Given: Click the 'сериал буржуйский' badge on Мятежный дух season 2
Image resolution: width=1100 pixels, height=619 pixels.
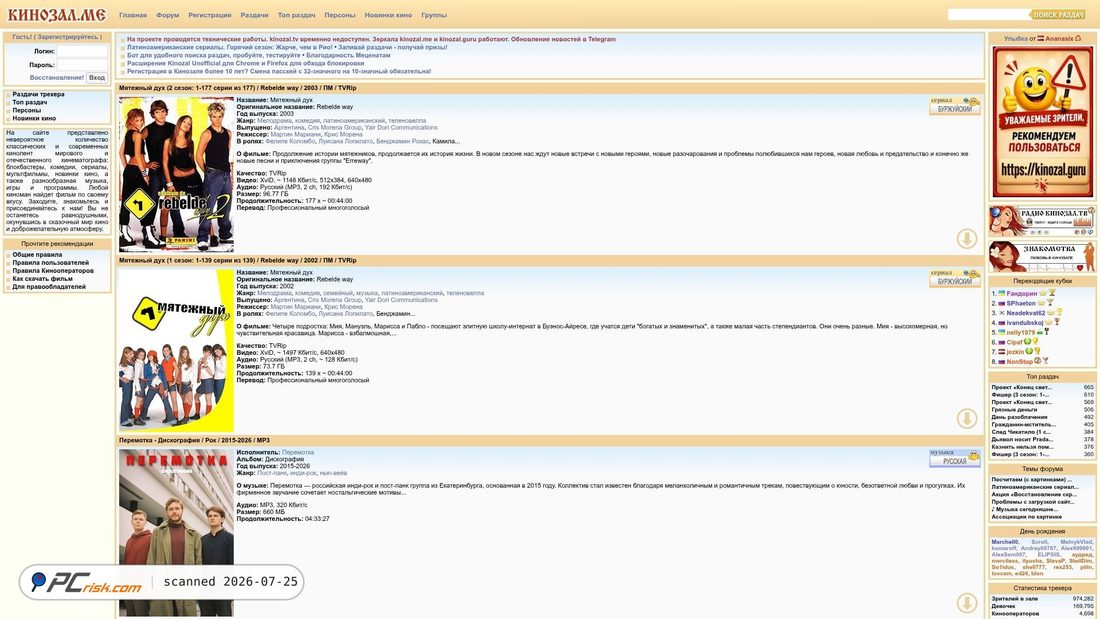Looking at the screenshot, I should point(954,106).
